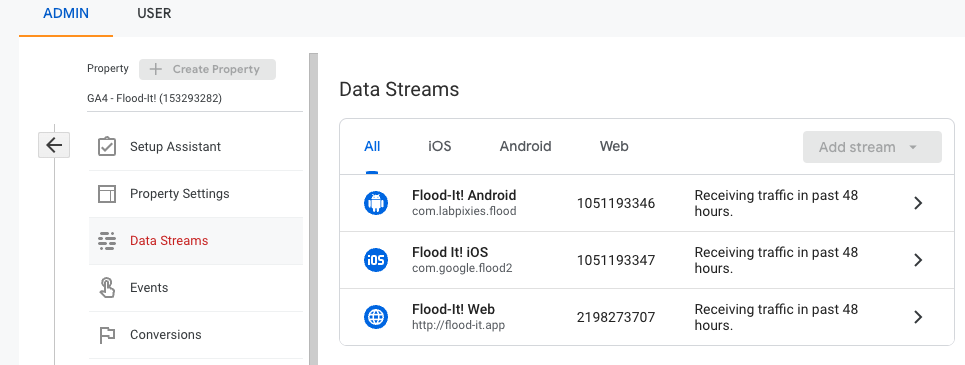Click the Events hand-pointer icon
Screen dimensions: 965x365
107,287
